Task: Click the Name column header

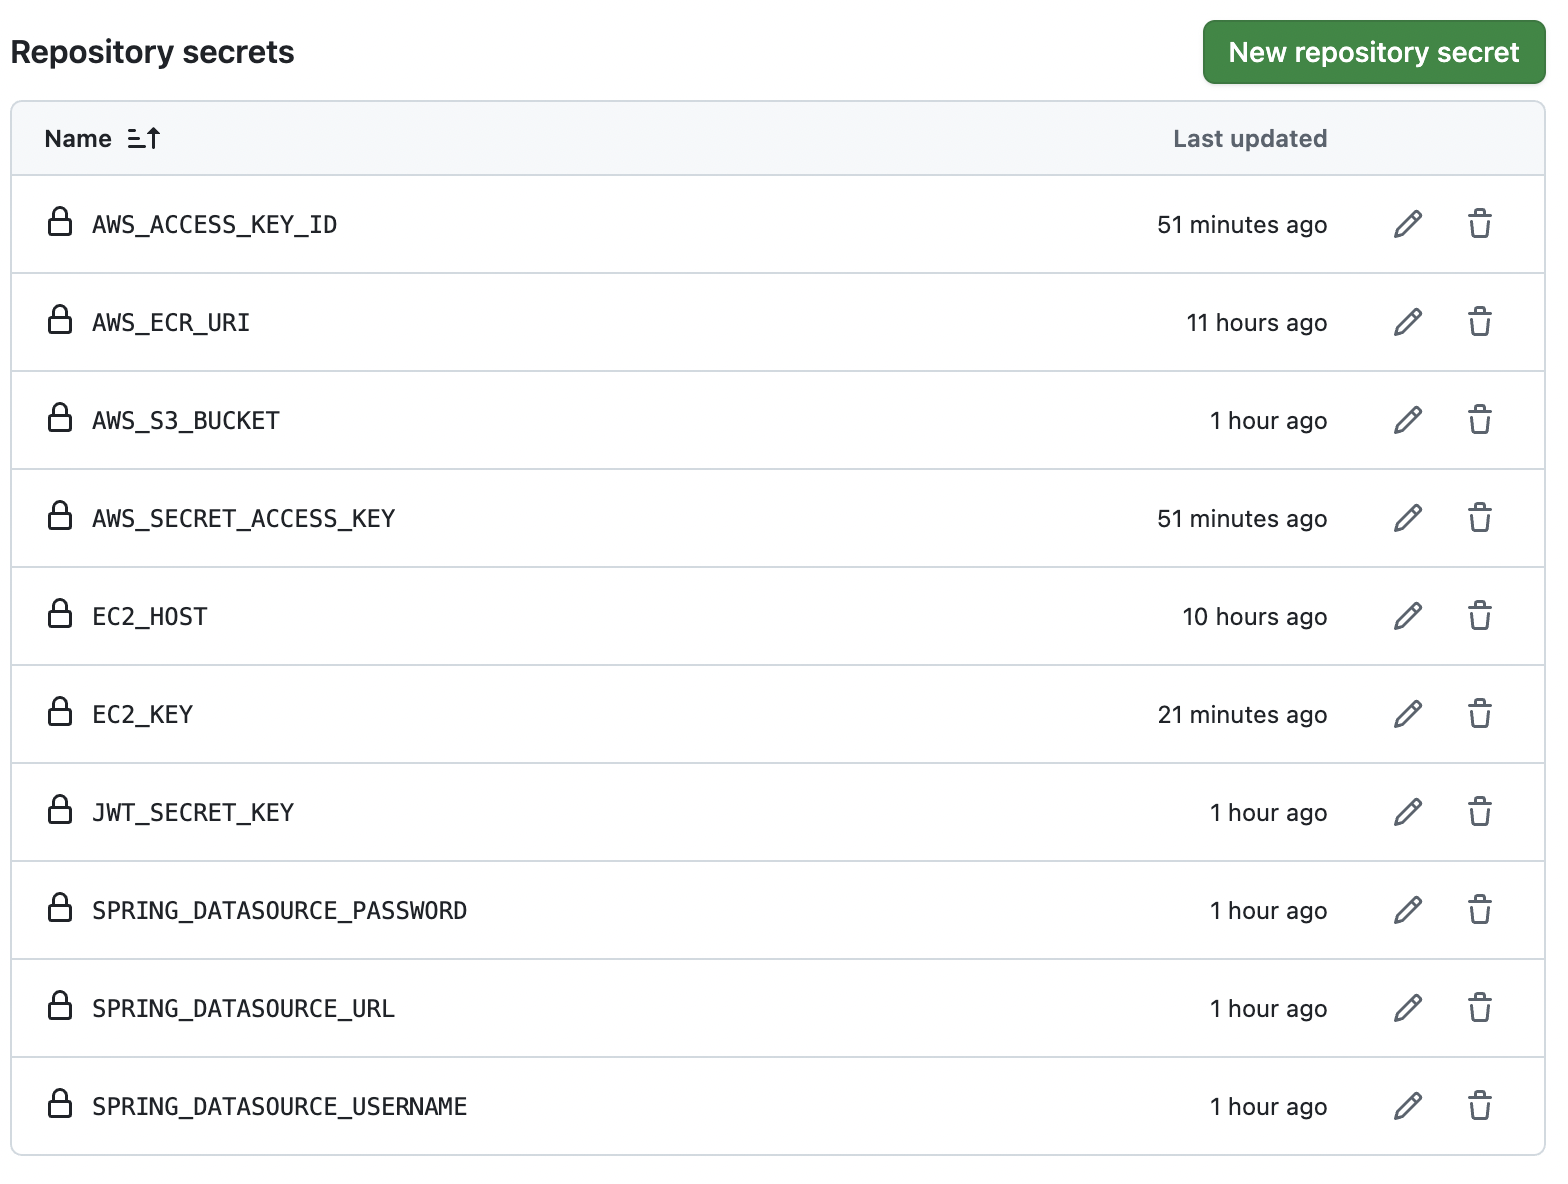Action: [78, 139]
